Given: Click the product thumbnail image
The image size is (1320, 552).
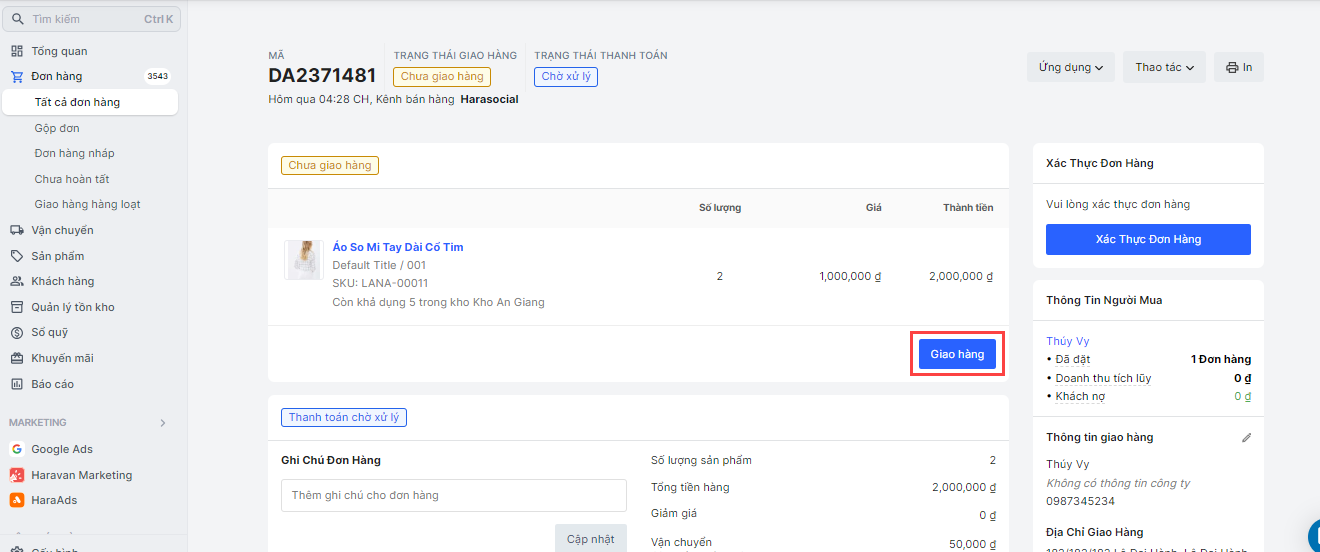Looking at the screenshot, I should [x=302, y=260].
